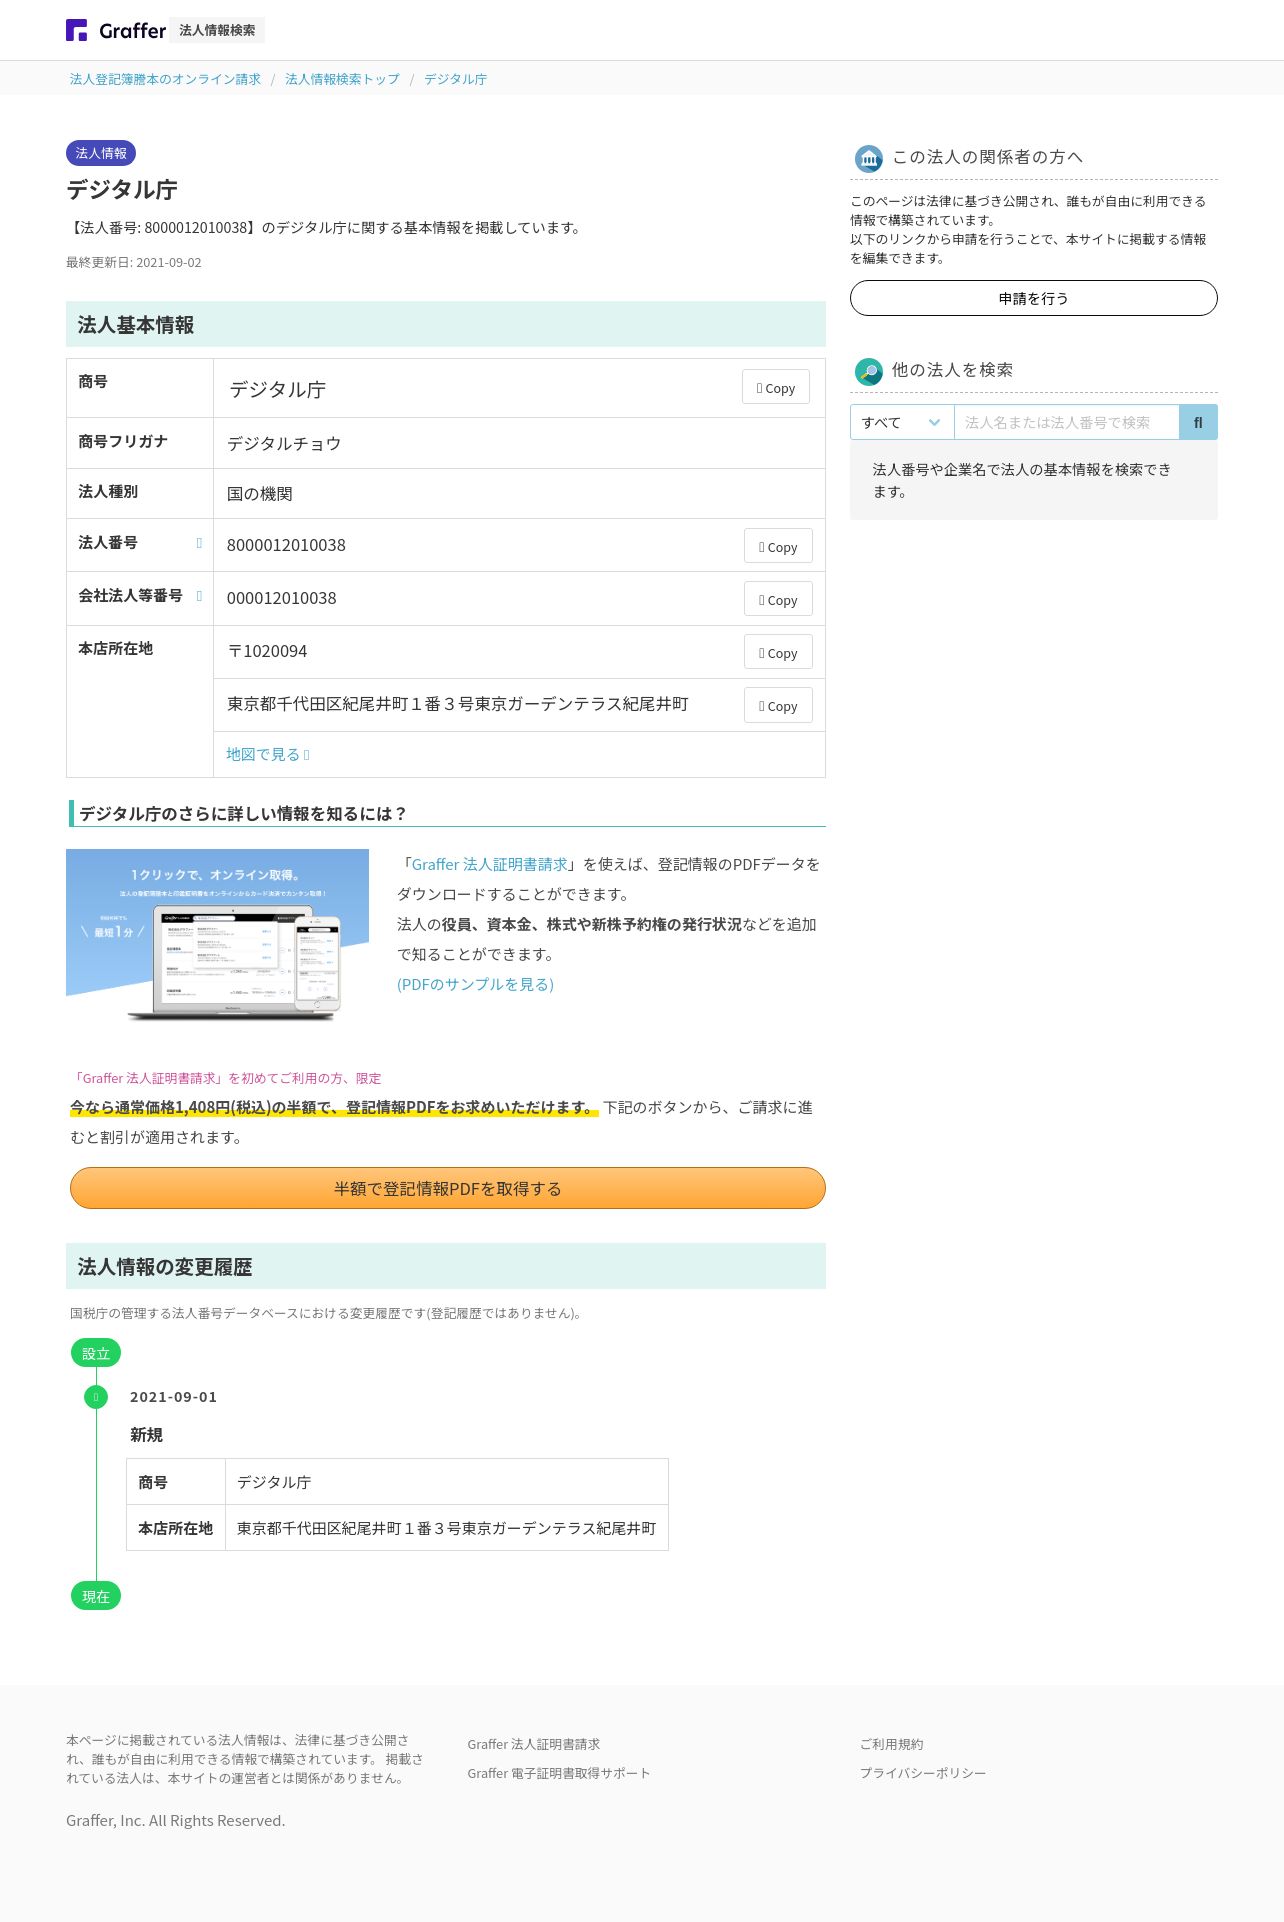
Task: Click the 最終更新日: 2021-09-02 text
Action: [x=134, y=263]
